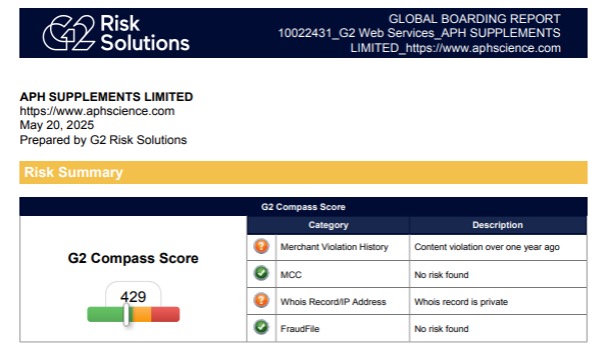Click orange warning icon beside Whois Record/IP Address
608x360 pixels.
tap(261, 300)
